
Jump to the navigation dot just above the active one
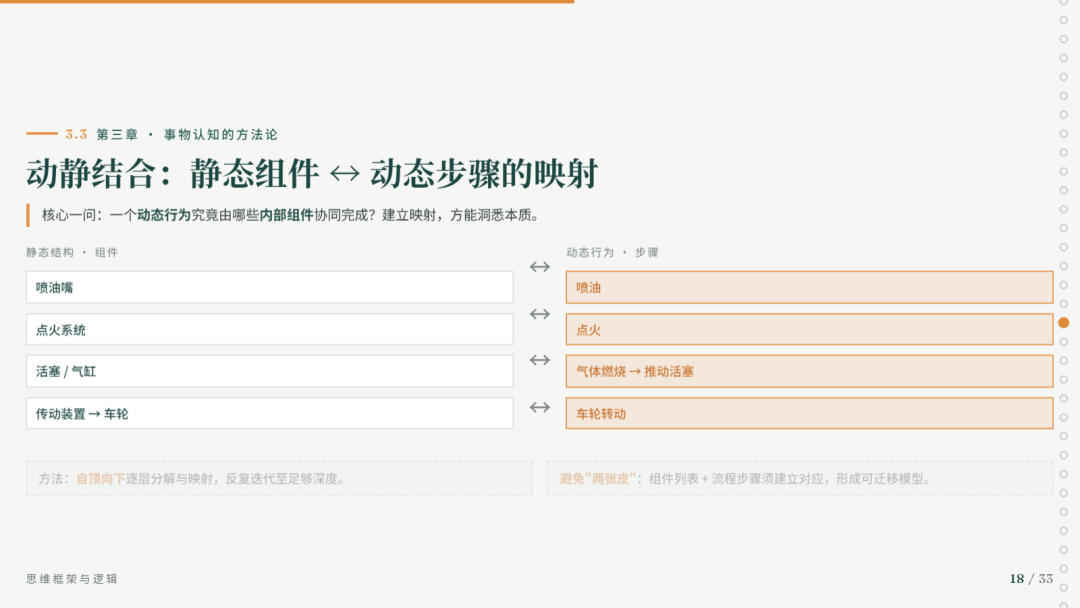1063,304
